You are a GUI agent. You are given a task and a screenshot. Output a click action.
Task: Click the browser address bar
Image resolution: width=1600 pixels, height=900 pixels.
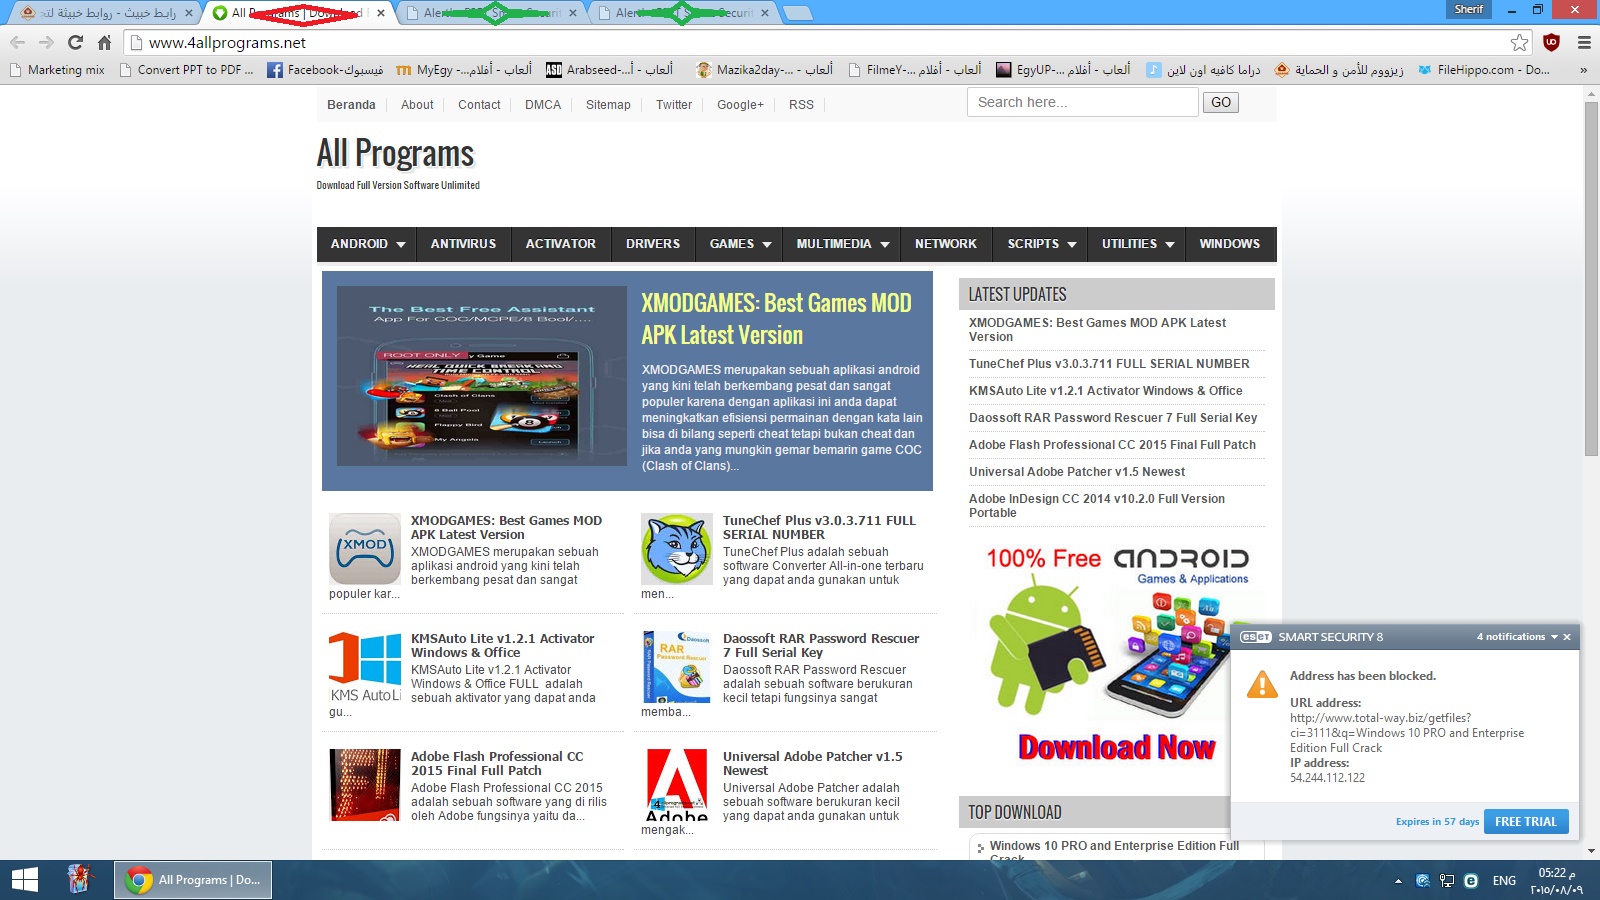click(815, 42)
